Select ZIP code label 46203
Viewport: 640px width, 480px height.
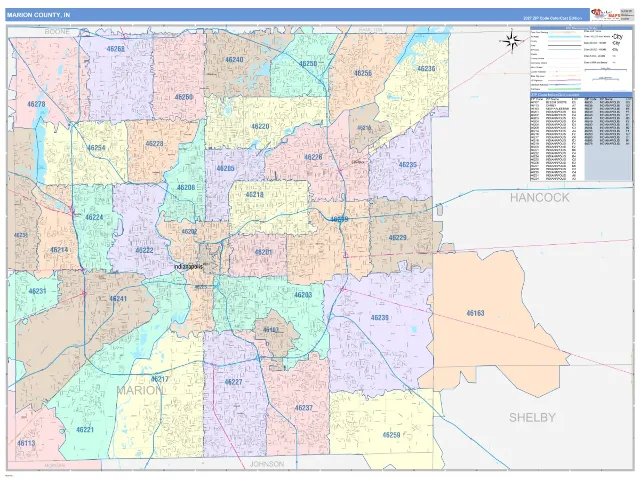tap(303, 295)
